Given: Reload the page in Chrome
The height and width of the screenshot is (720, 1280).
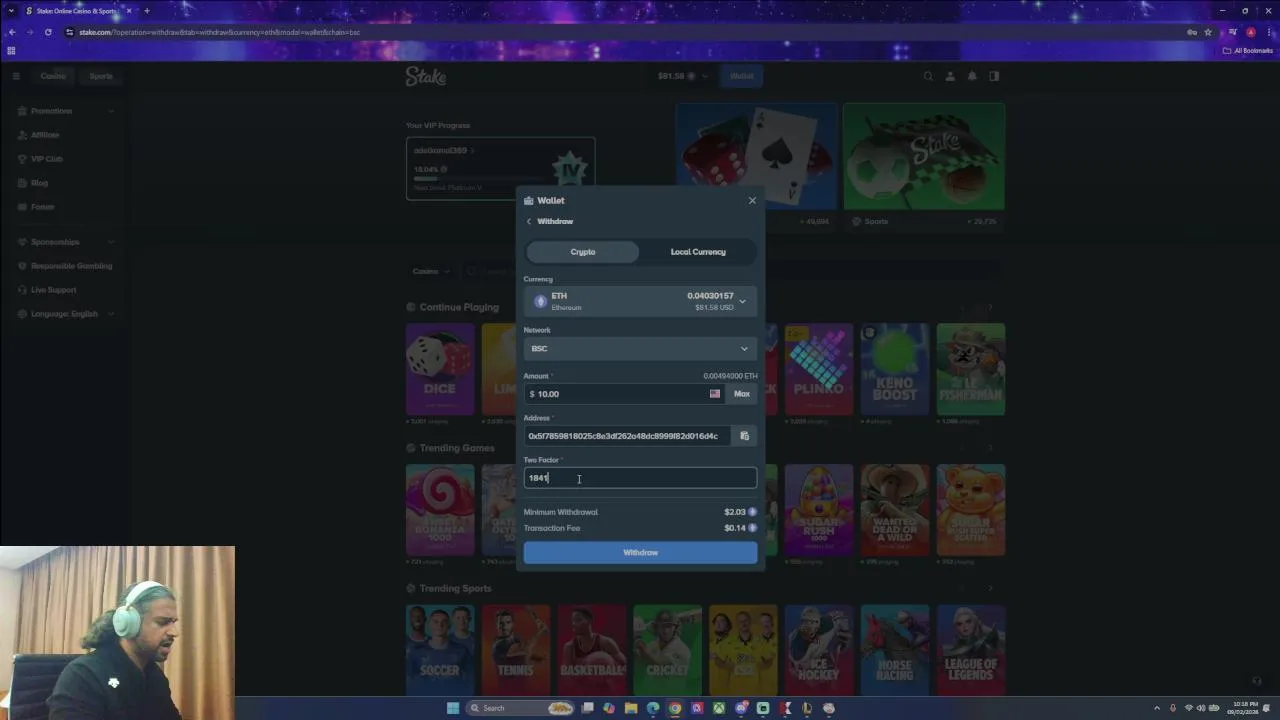Looking at the screenshot, I should tap(48, 32).
